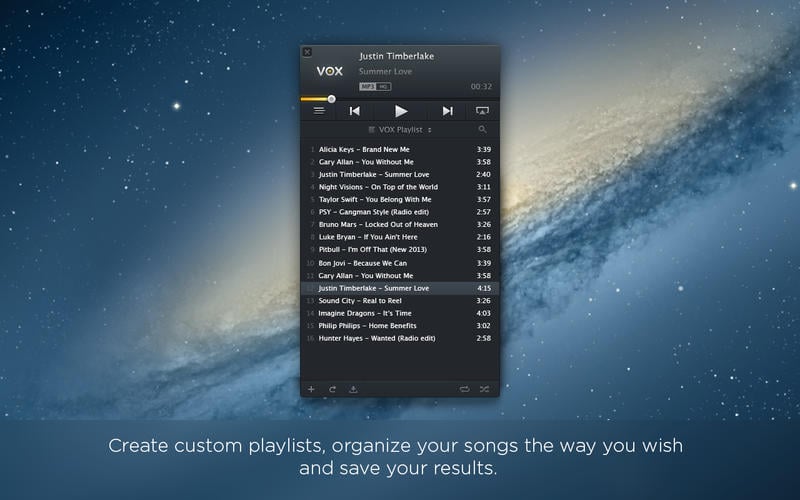Export the playlist with the upload tray icon
This screenshot has width=800, height=500.
point(353,389)
